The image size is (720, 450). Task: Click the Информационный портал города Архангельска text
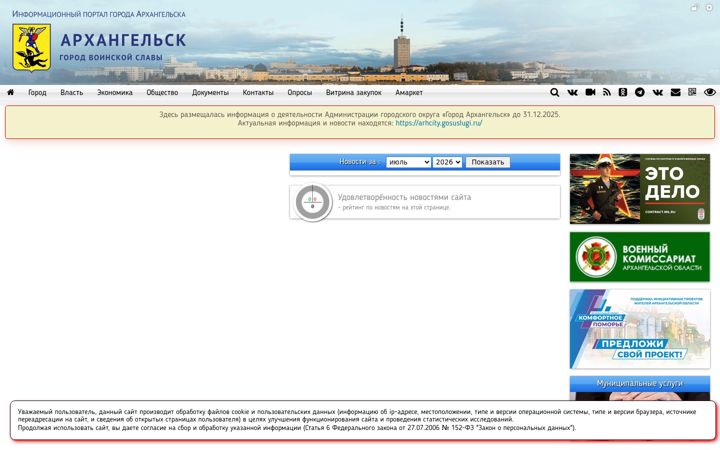tap(99, 14)
